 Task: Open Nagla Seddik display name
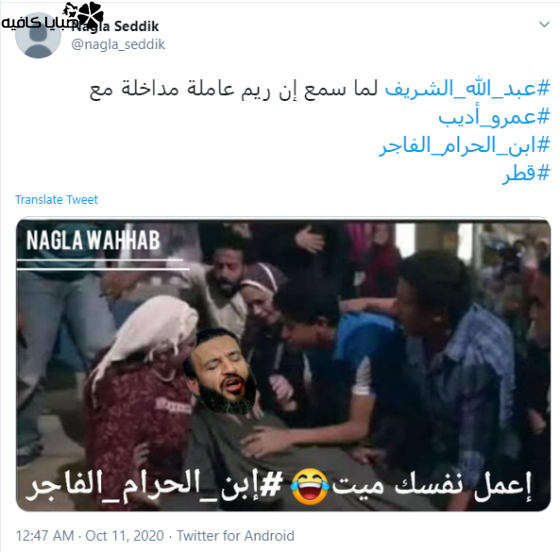point(115,26)
